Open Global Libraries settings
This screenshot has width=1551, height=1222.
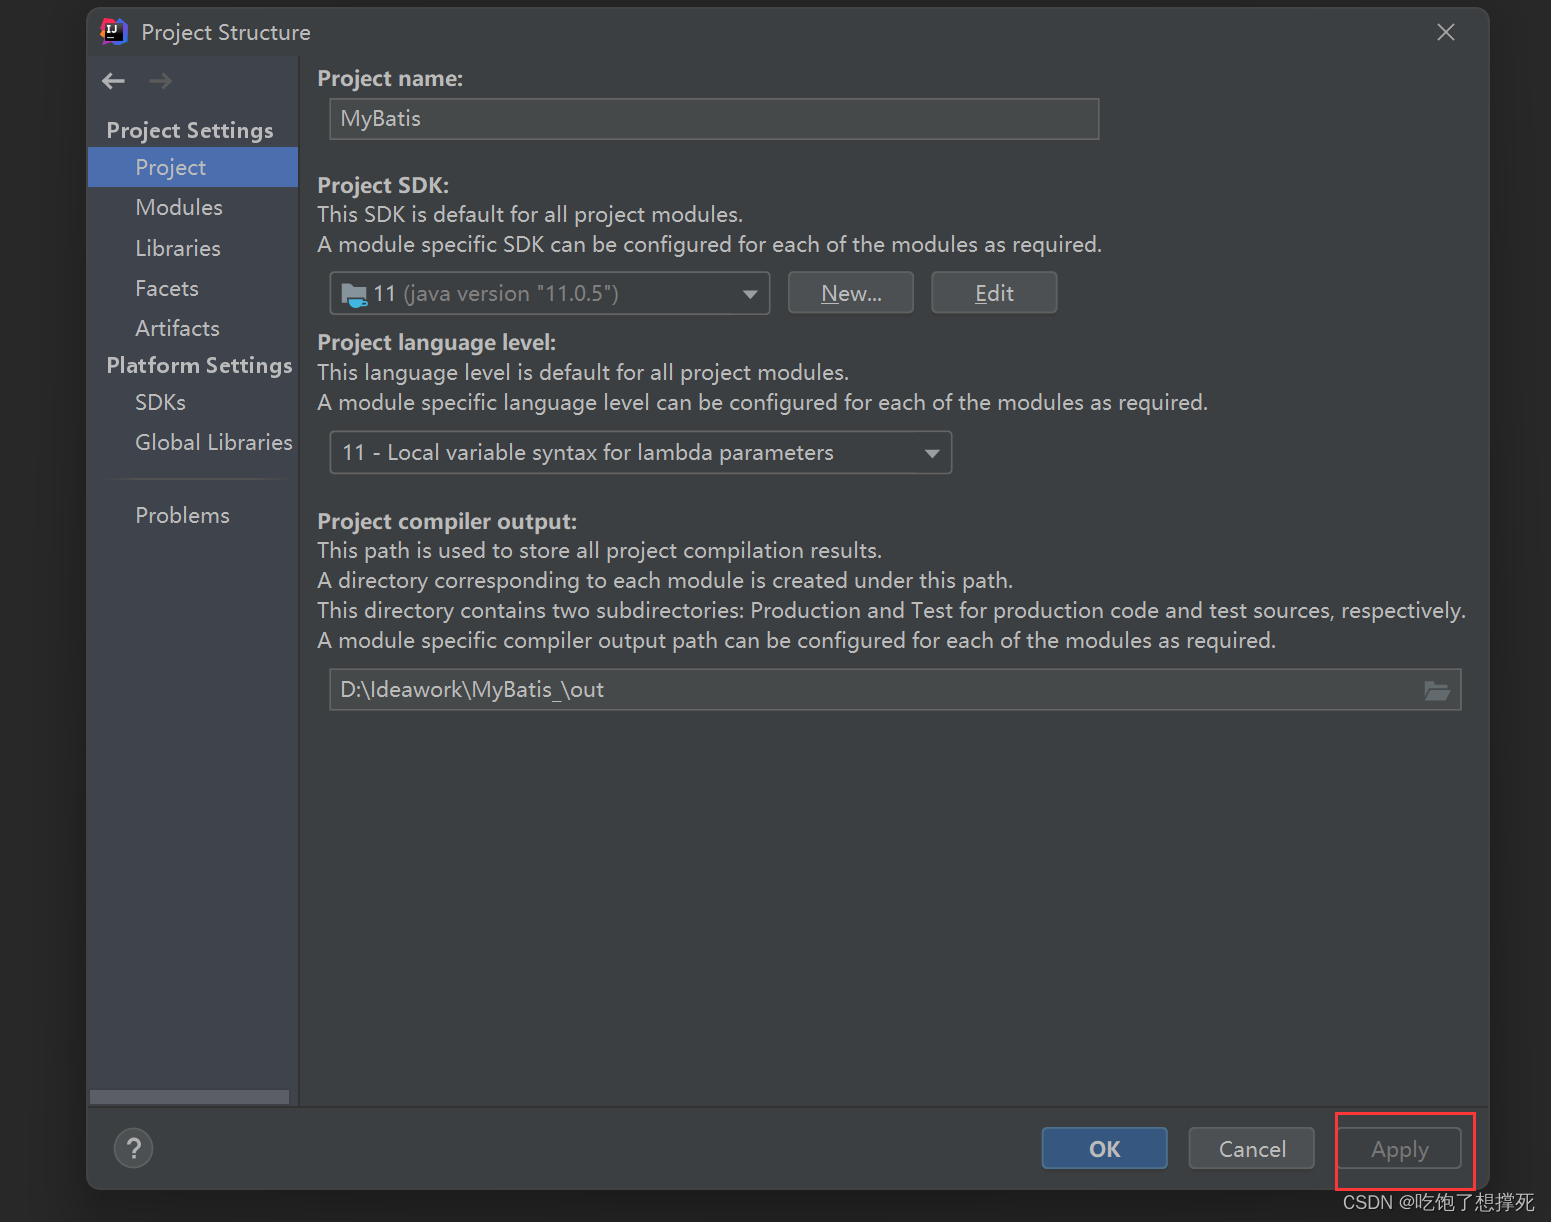click(x=214, y=442)
